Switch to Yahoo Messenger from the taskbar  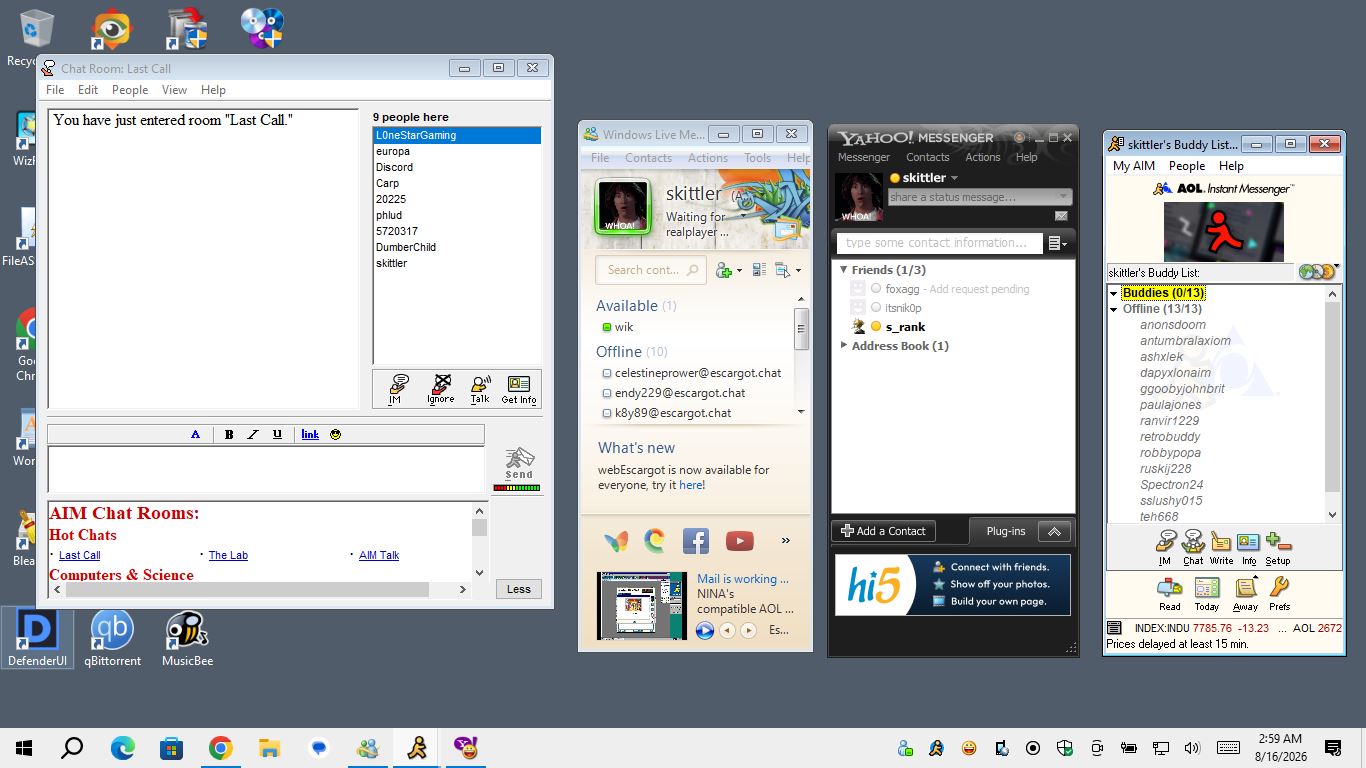pyautogui.click(x=466, y=748)
